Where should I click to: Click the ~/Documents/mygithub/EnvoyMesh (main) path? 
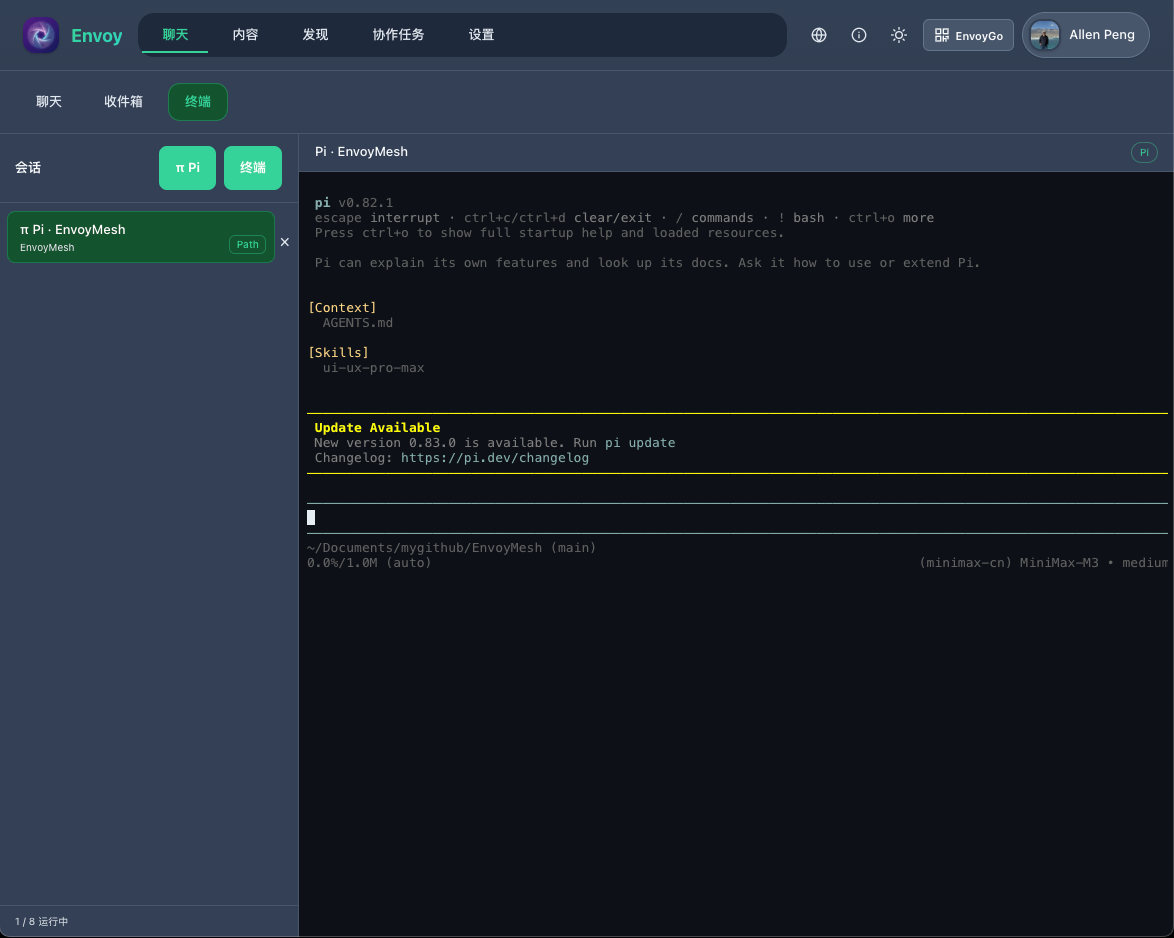tap(451, 548)
